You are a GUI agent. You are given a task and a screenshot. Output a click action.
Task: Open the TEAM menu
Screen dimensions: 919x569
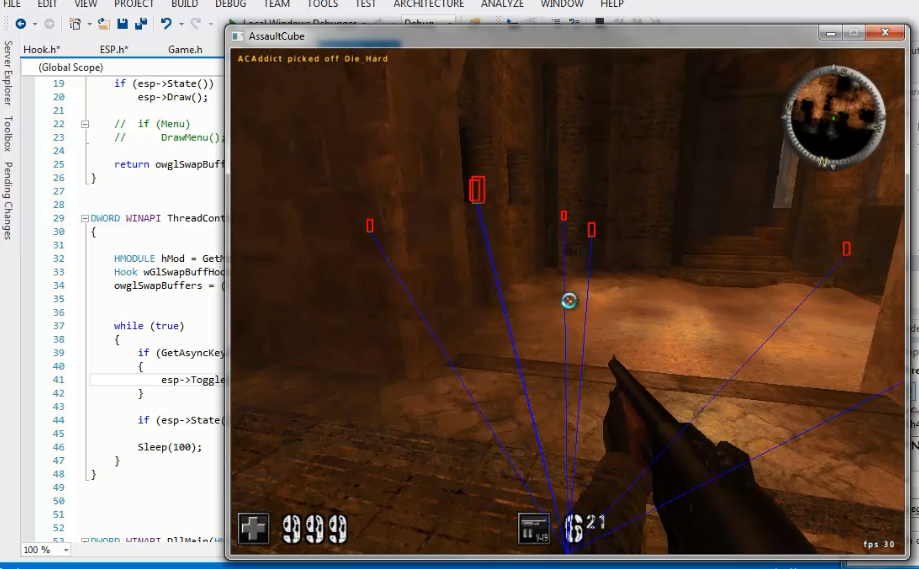tap(277, 4)
